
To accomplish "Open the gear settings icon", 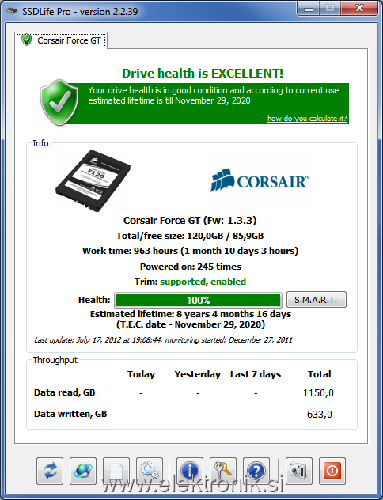I will 149,470.
